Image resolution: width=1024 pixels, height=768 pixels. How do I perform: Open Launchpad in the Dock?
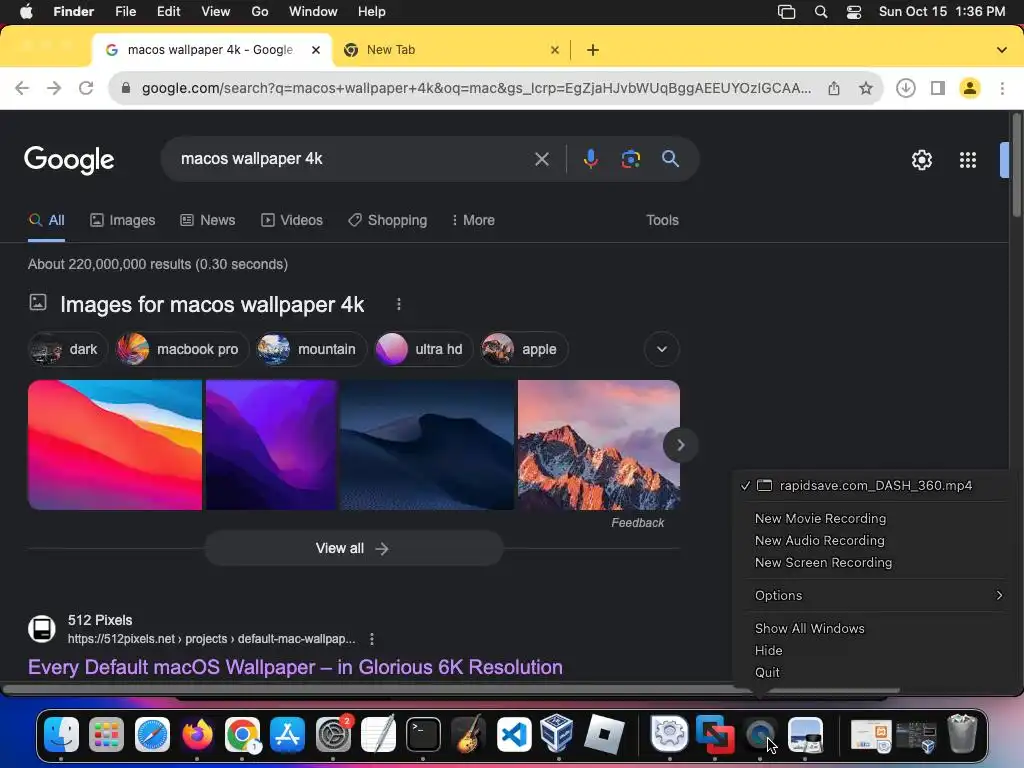(x=106, y=733)
